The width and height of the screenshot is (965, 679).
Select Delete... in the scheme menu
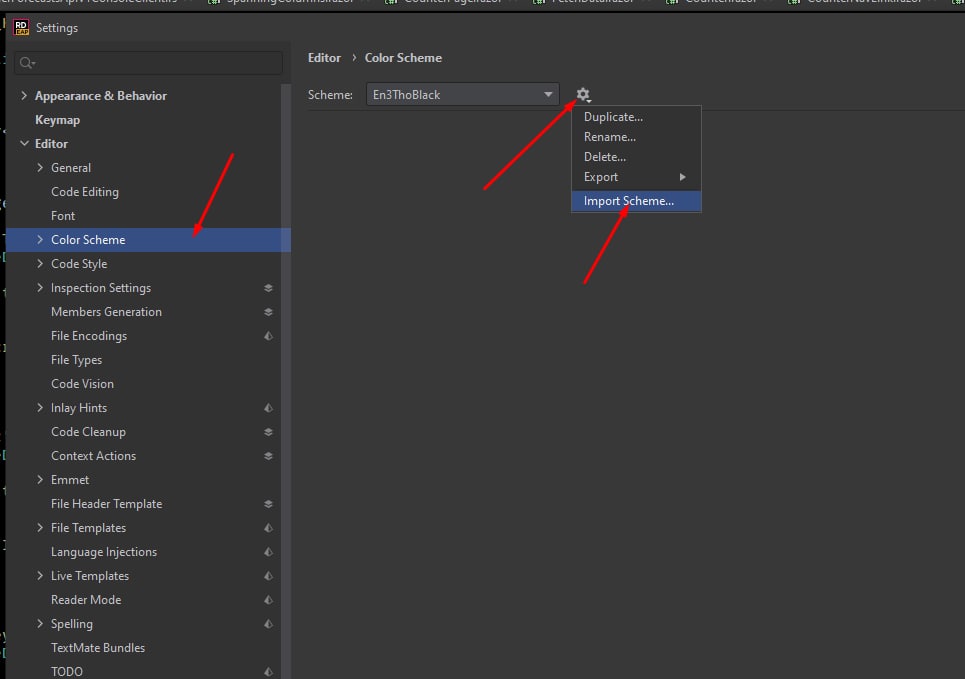pyautogui.click(x=605, y=157)
